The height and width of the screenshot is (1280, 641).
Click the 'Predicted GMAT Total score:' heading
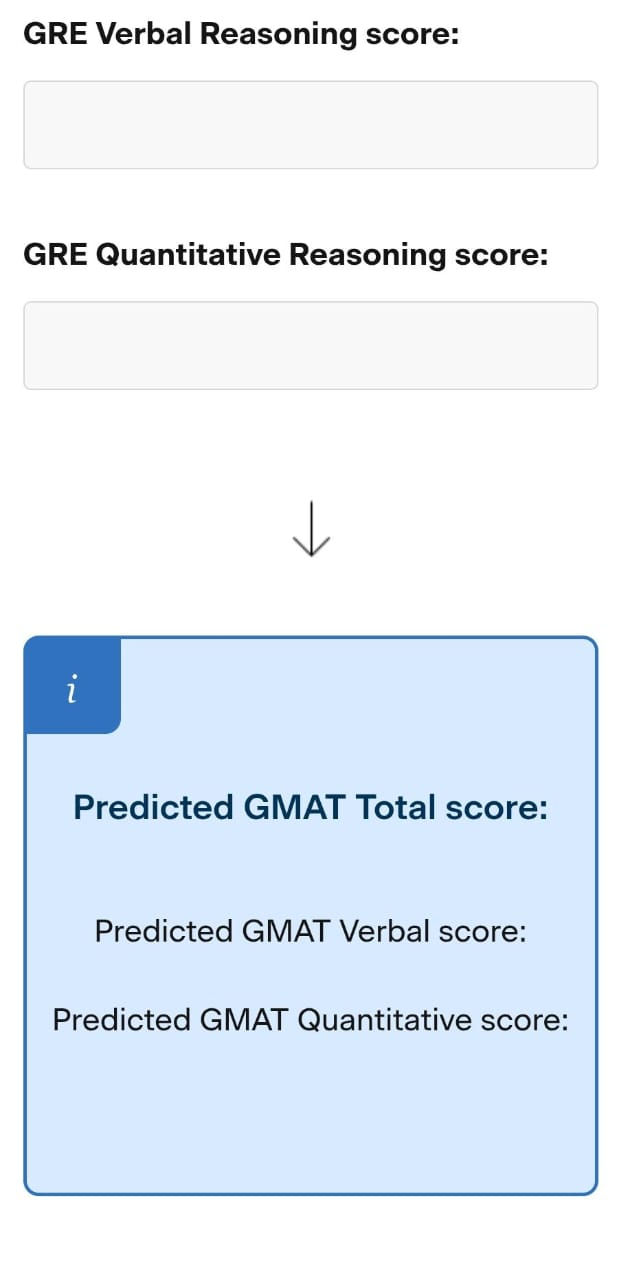click(311, 806)
